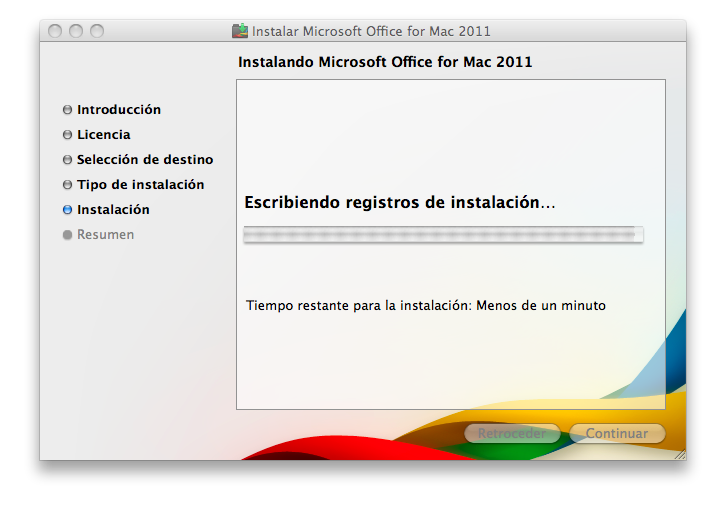Select the Licencia step label

coord(104,135)
